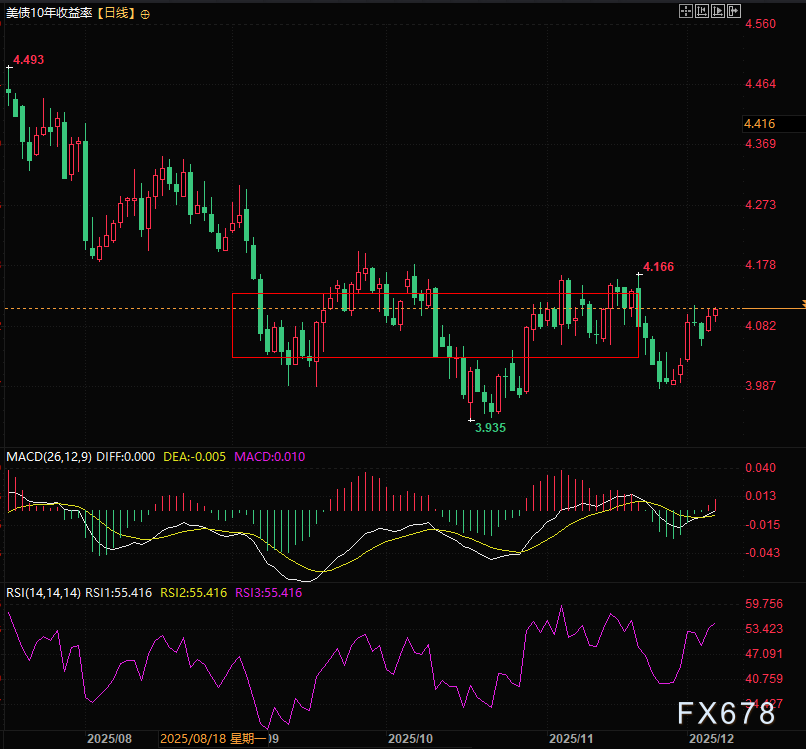Open MACD(26,12,9) indicator settings
The width and height of the screenshot is (806, 749).
[49, 456]
